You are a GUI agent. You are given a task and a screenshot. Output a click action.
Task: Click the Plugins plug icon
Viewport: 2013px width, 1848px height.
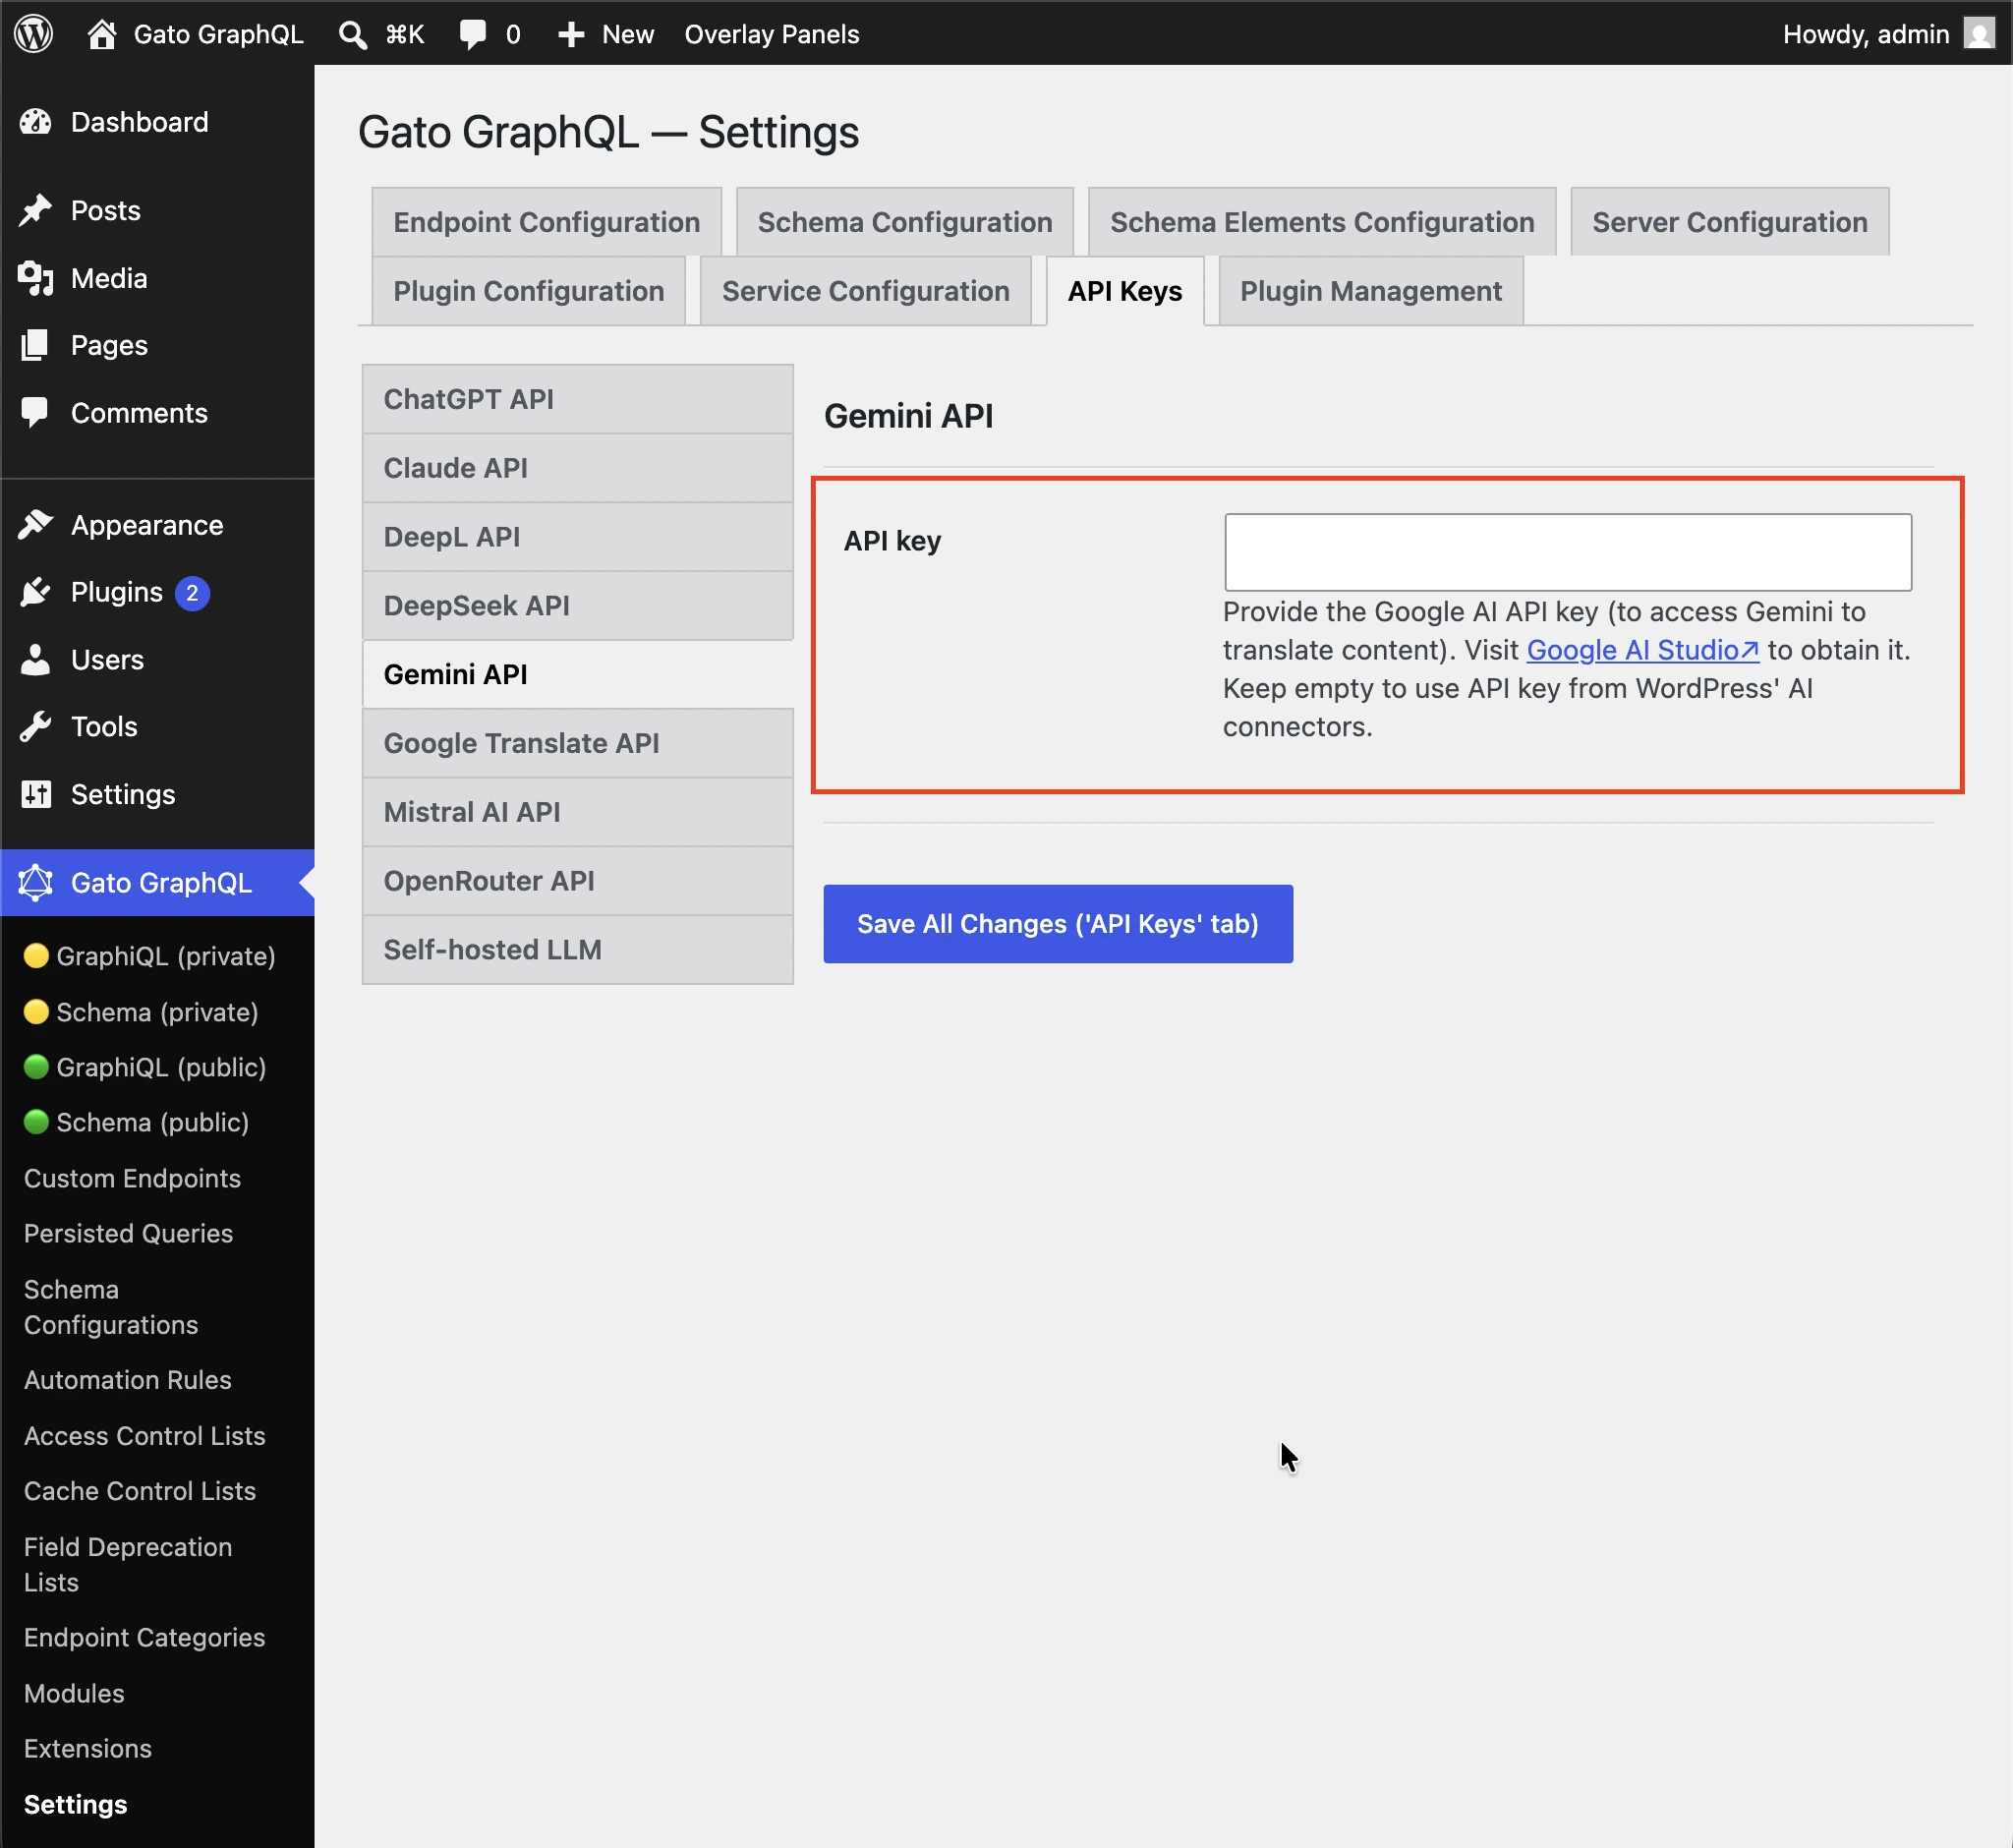coord(36,592)
